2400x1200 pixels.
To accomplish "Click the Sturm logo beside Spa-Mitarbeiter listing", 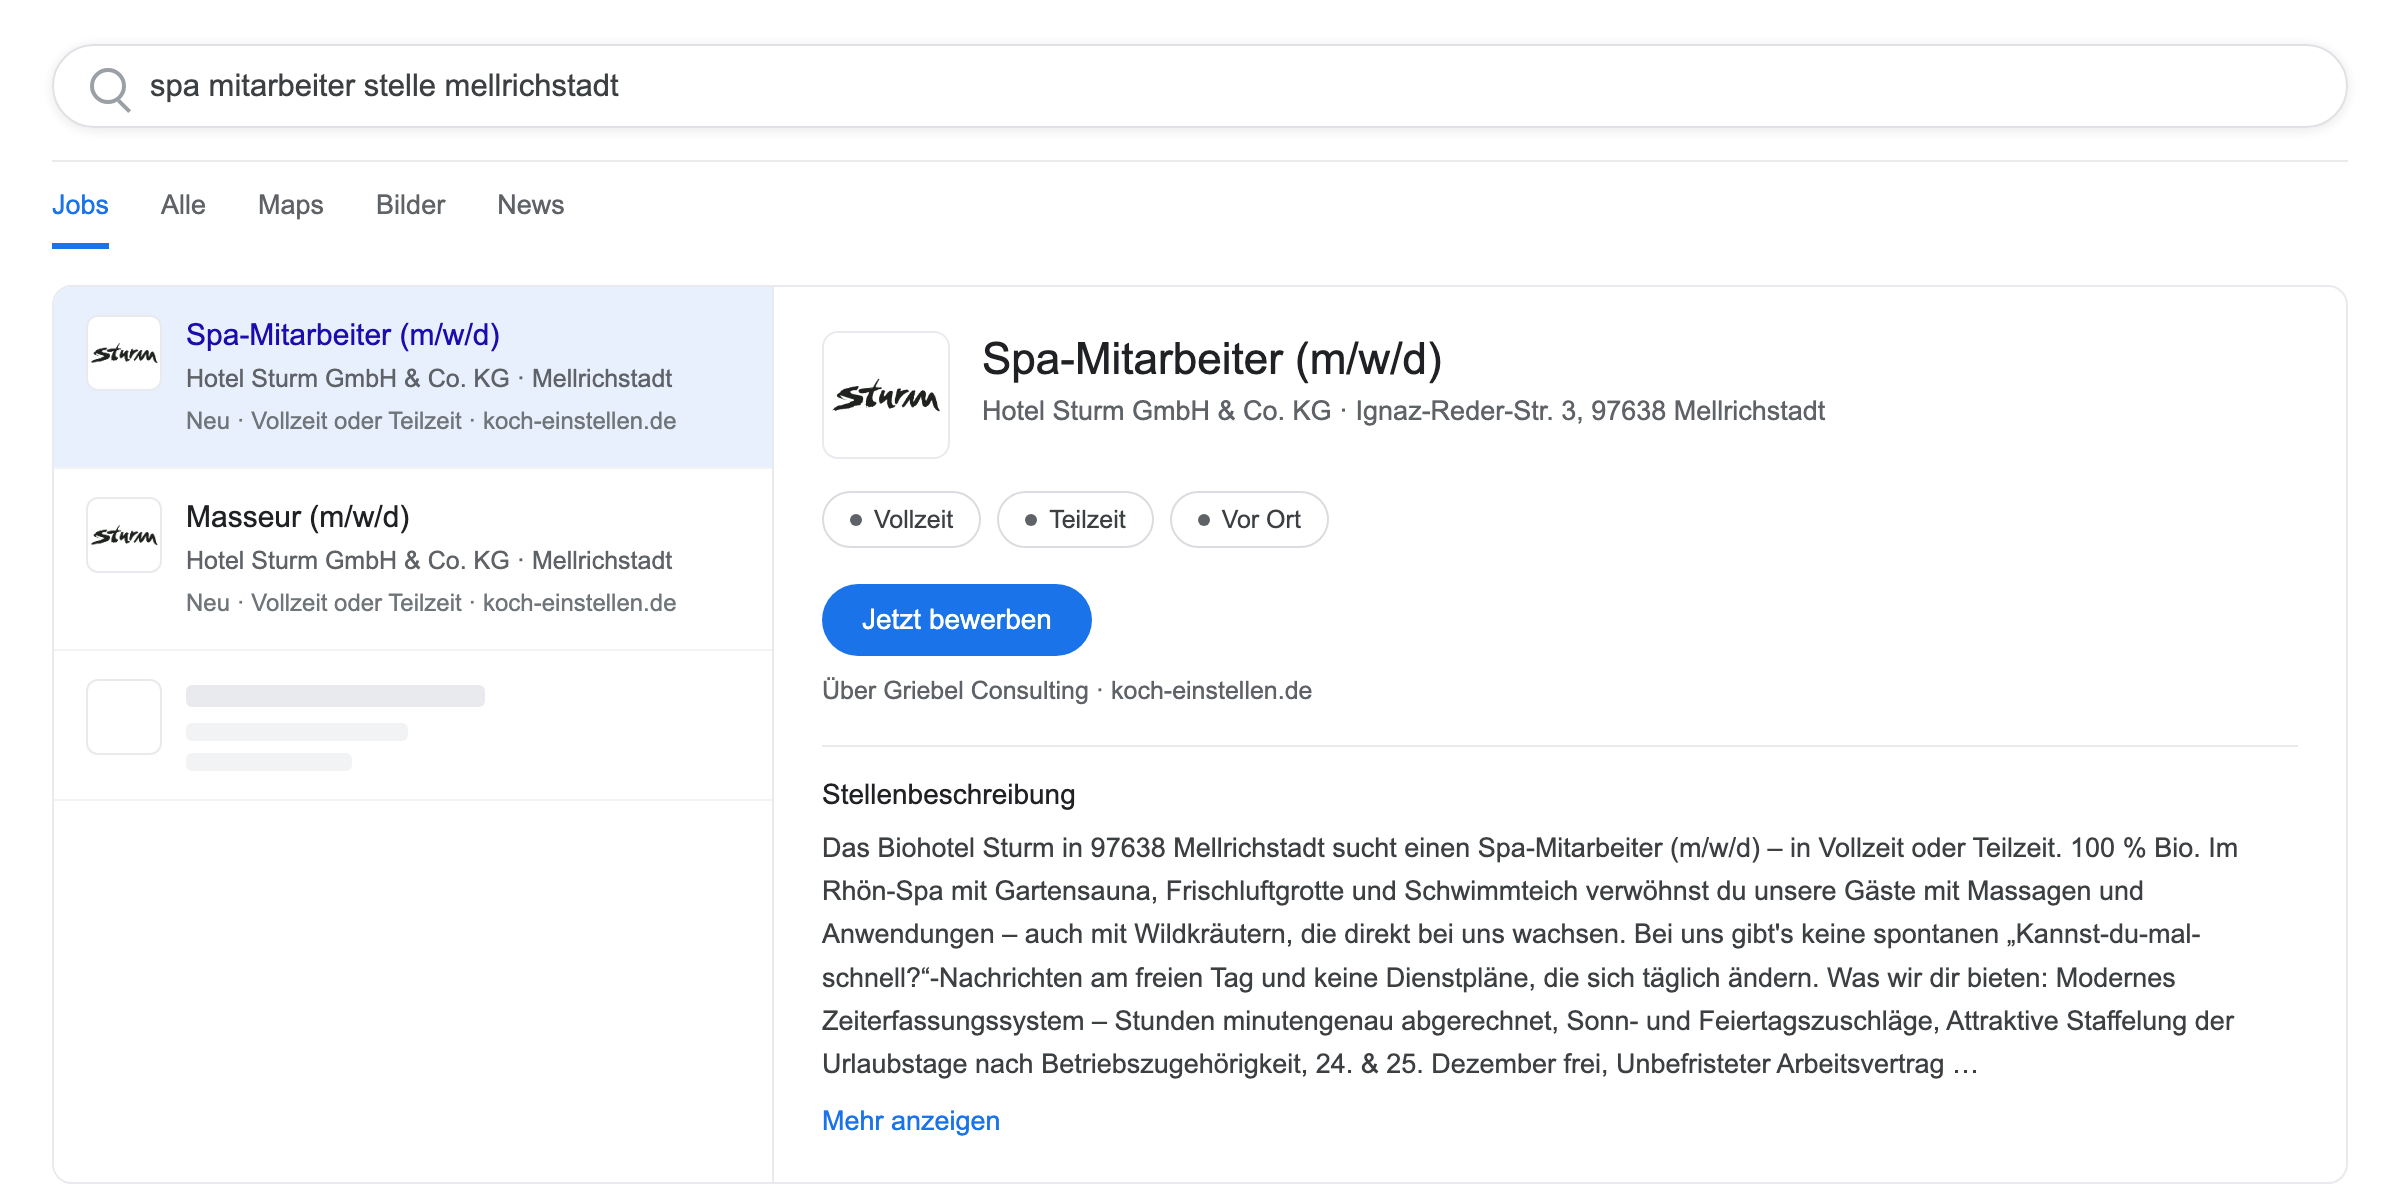I will point(124,353).
